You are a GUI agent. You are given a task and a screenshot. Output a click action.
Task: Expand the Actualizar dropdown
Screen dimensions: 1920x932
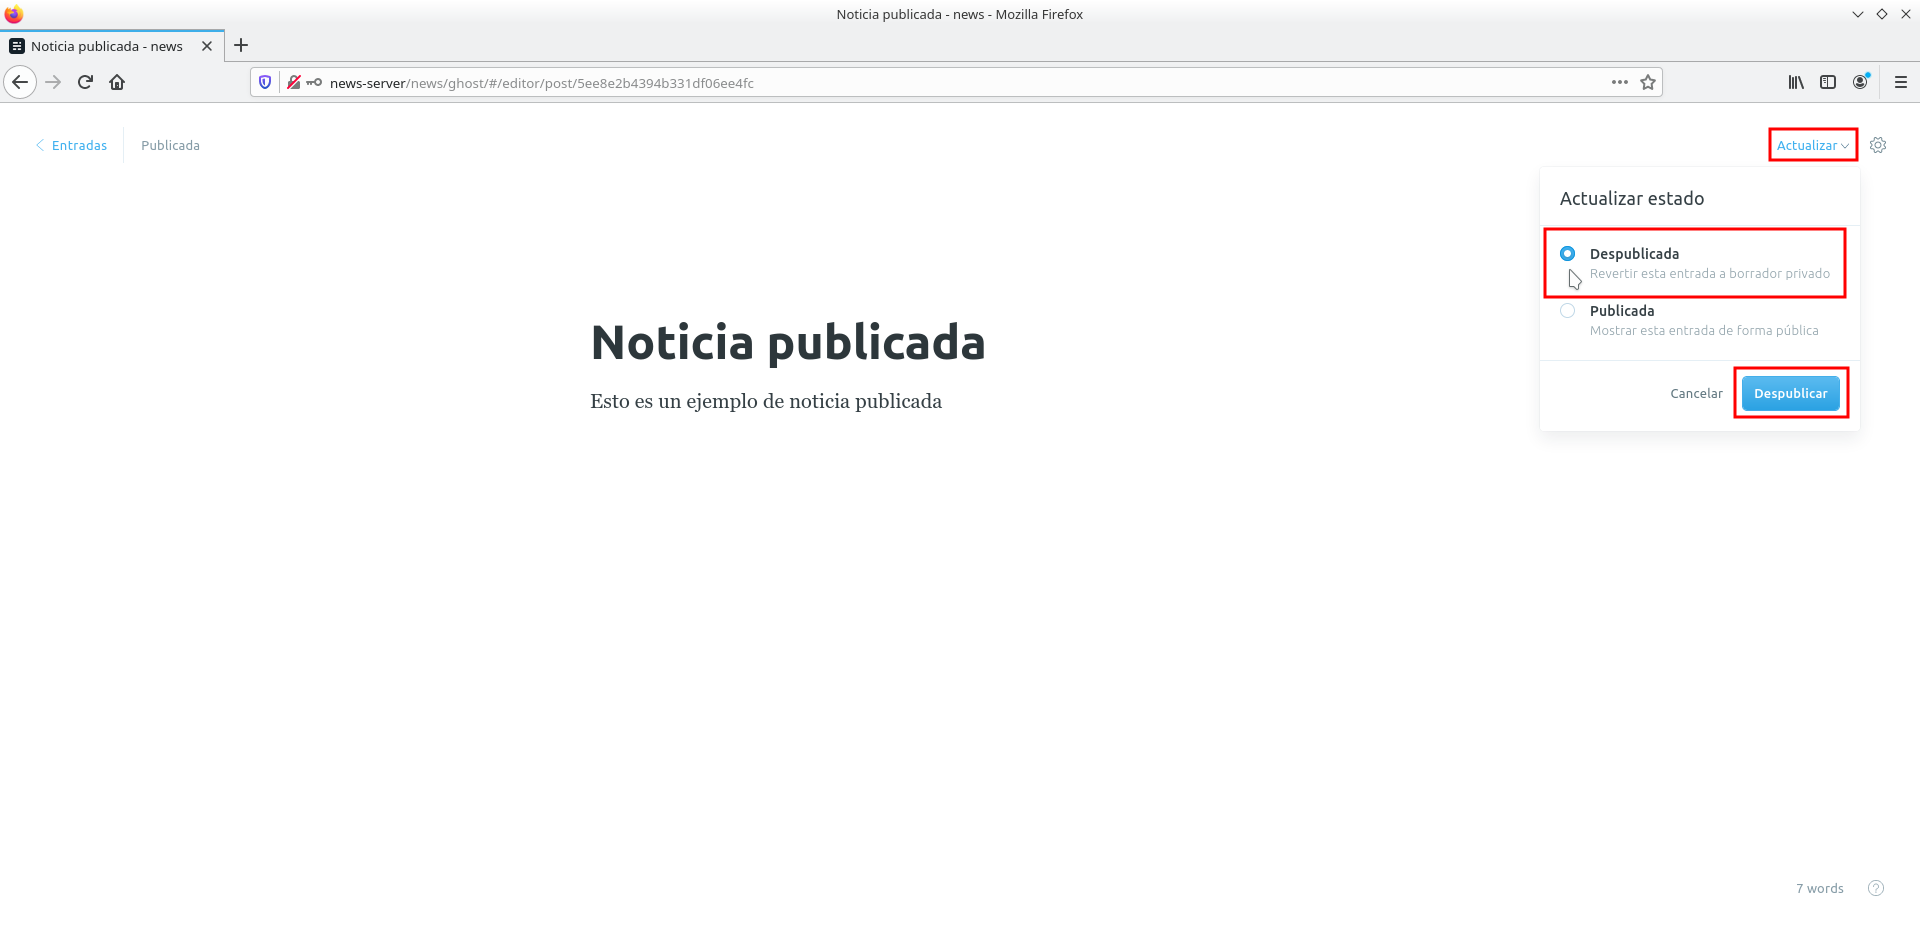coord(1812,145)
